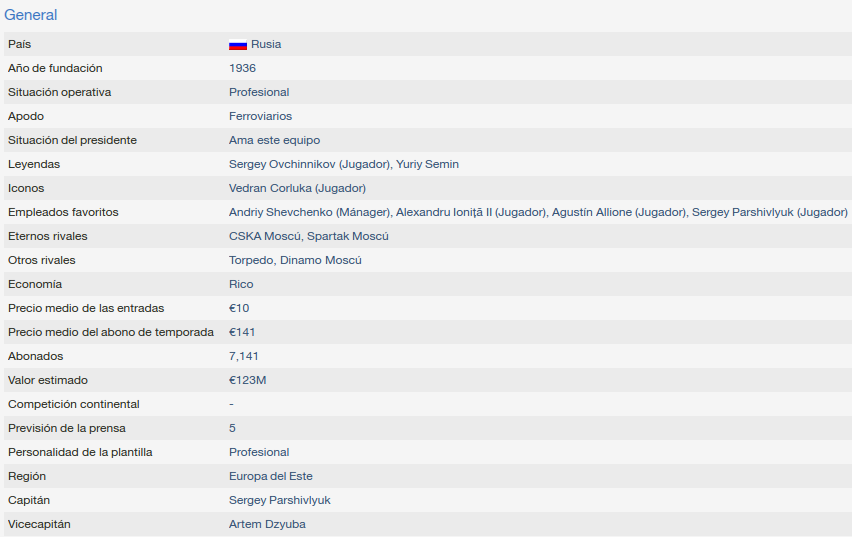This screenshot has height=537, width=852.
Task: Click the Economía label
Action: [35, 284]
